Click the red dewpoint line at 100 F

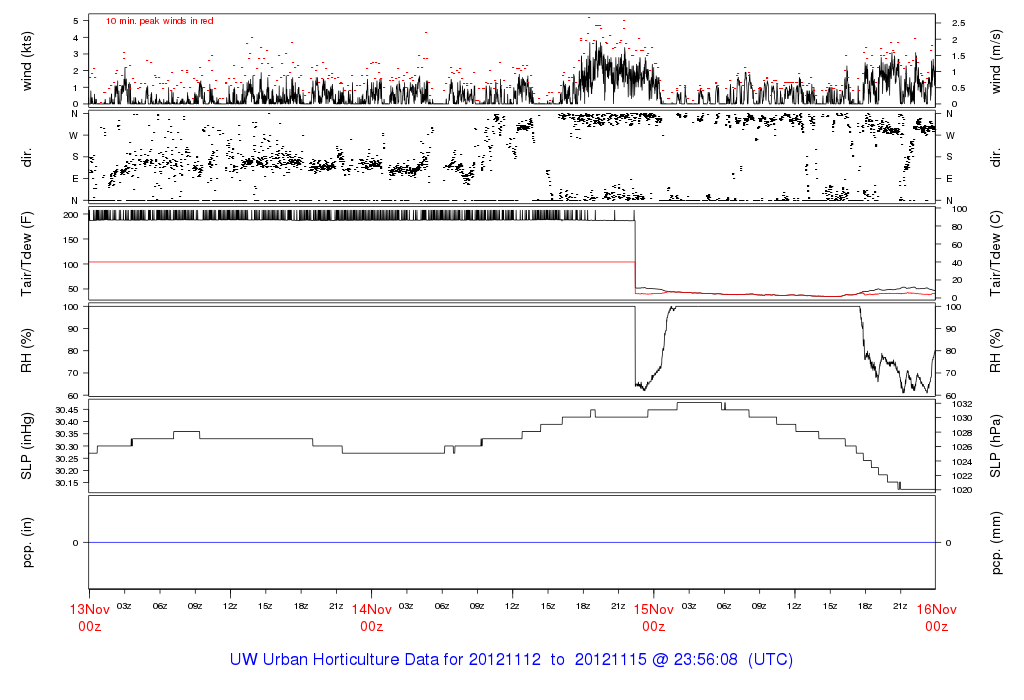pyautogui.click(x=362, y=262)
